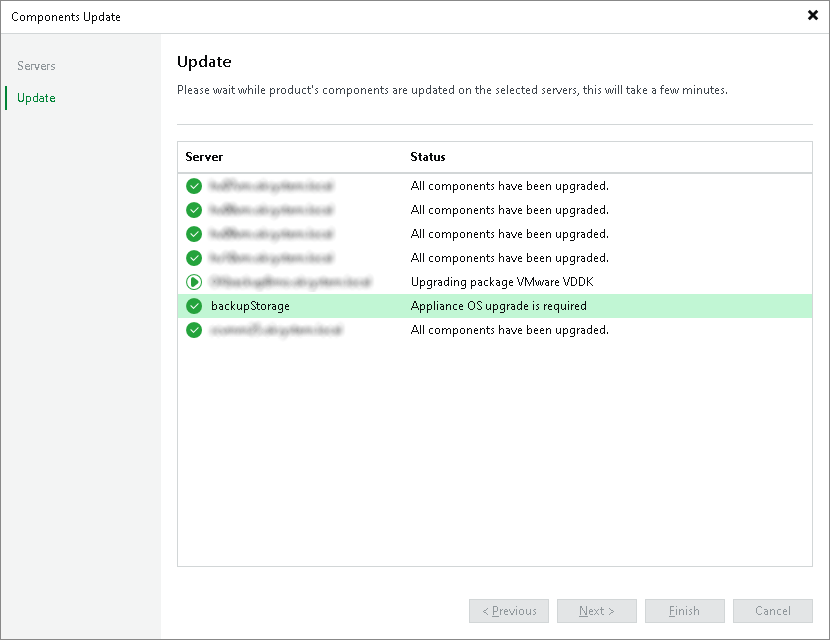Click the Previous button
The width and height of the screenshot is (830, 640).
pos(509,611)
